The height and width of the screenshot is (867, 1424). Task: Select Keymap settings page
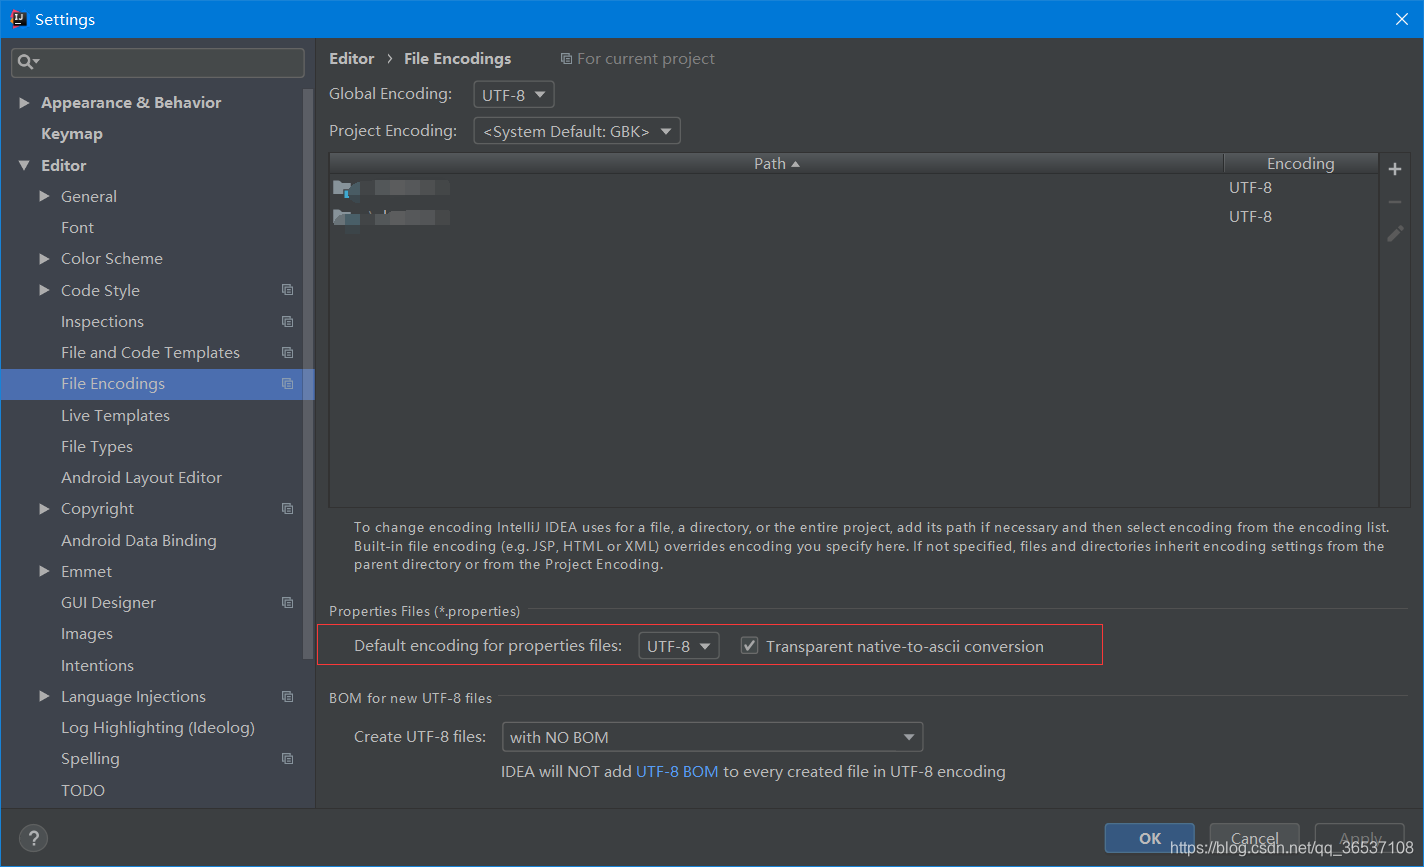point(72,134)
